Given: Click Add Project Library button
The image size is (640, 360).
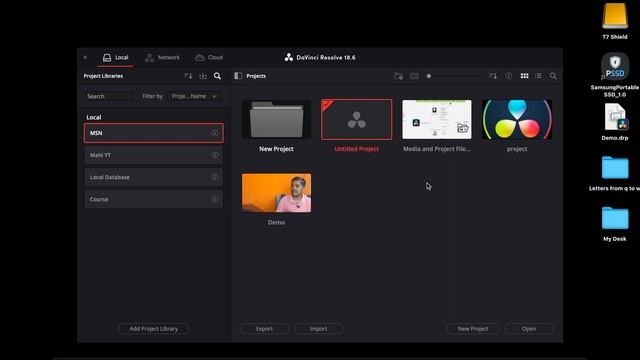Looking at the screenshot, I should (154, 329).
